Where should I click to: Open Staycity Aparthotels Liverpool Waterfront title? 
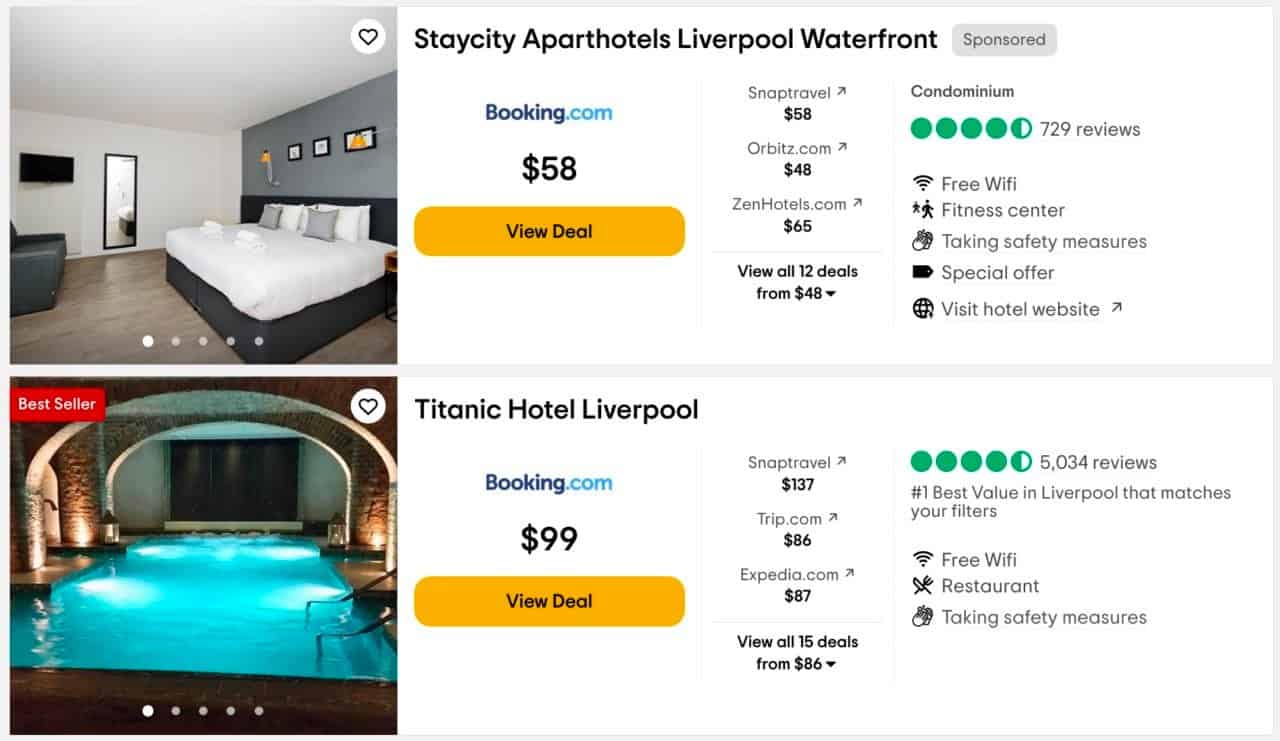point(675,39)
